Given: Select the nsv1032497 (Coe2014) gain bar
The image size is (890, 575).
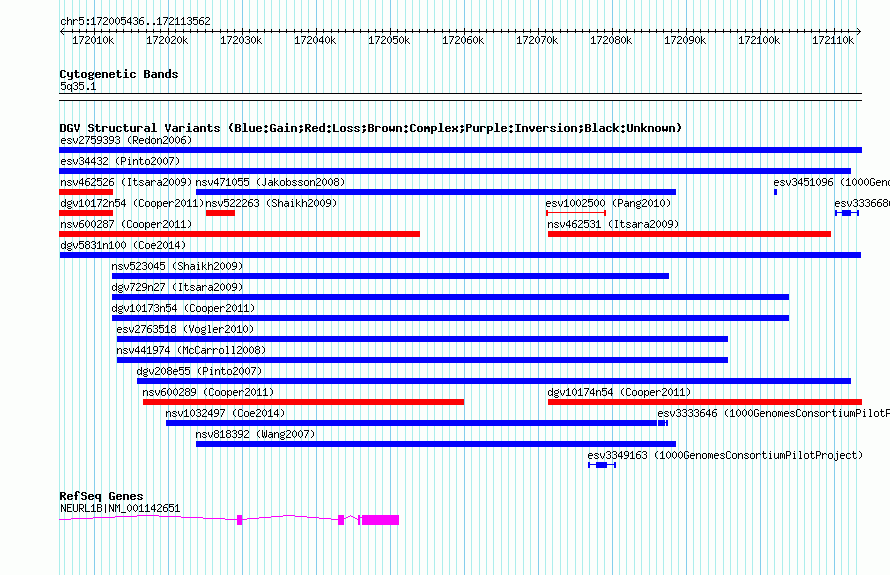Looking at the screenshot, I should [412, 423].
